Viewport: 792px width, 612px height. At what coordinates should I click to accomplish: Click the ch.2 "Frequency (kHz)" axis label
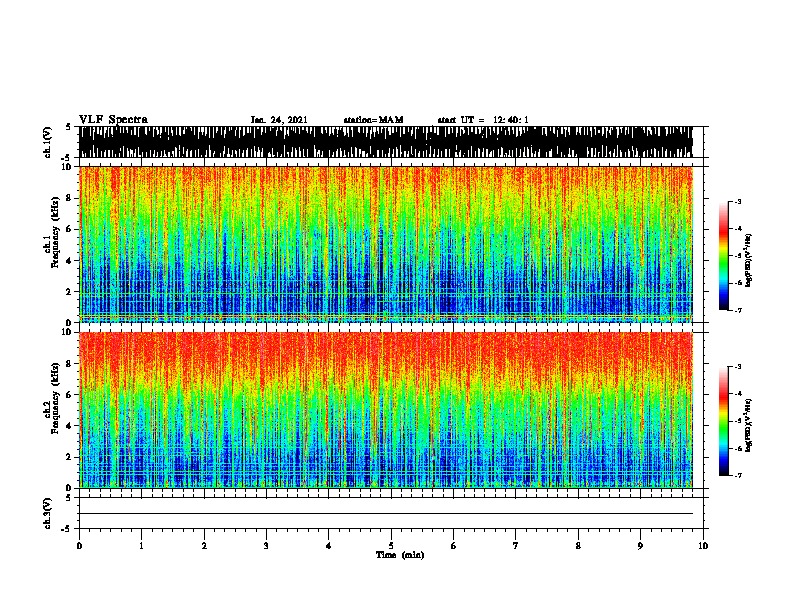point(56,397)
